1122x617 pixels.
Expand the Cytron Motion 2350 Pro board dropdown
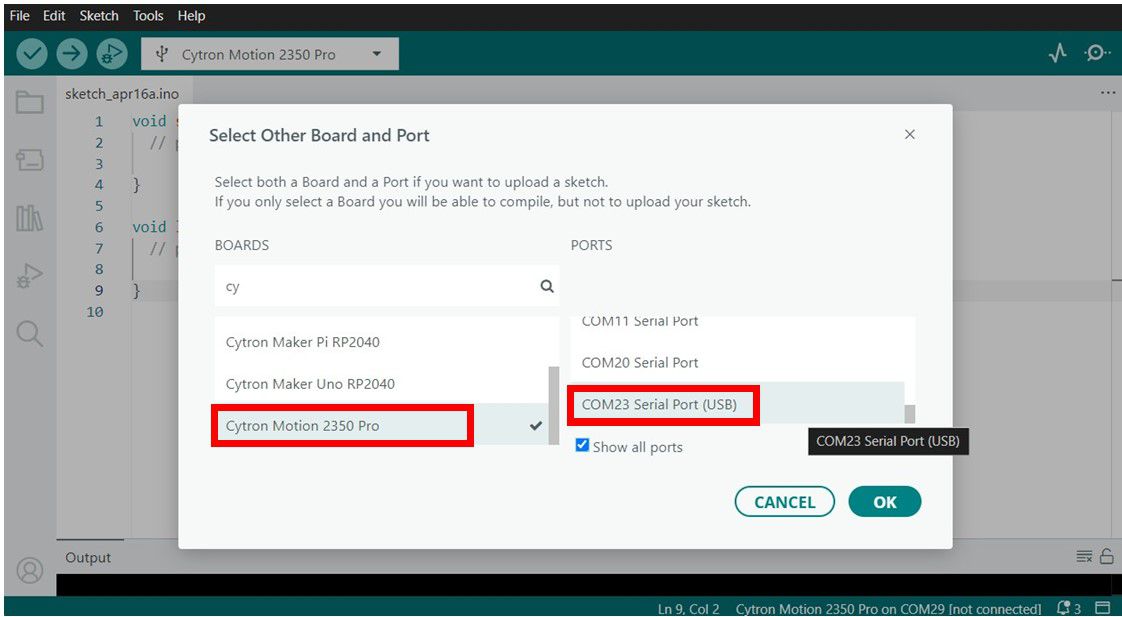pos(270,54)
